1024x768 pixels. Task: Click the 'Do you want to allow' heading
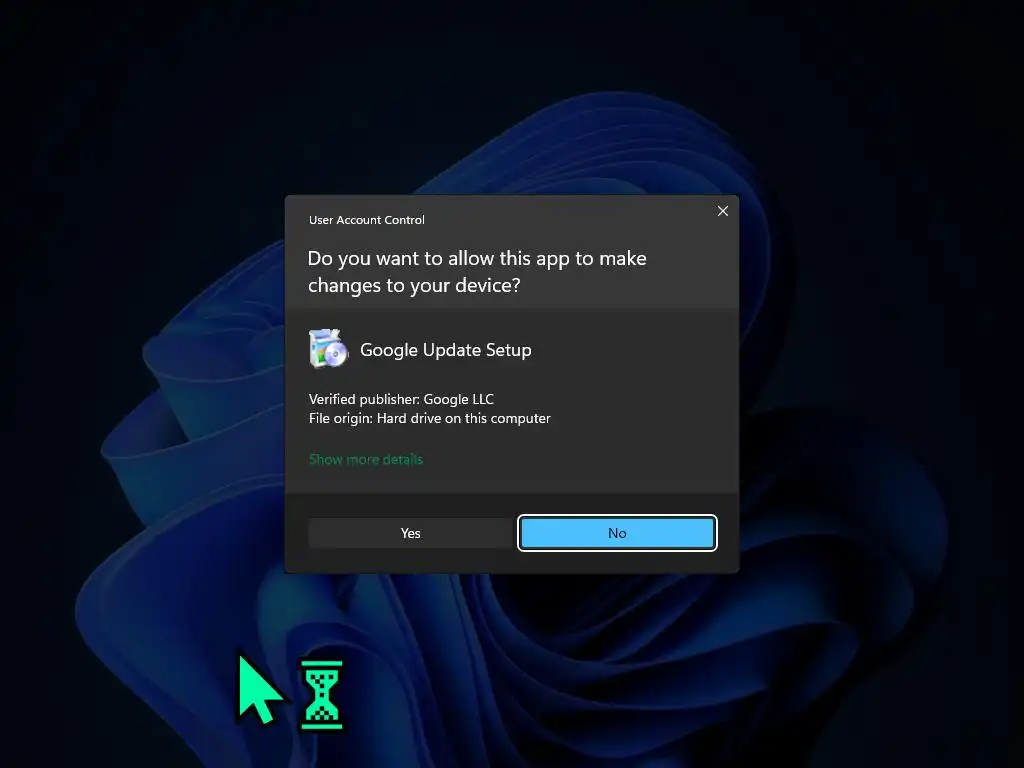(x=477, y=272)
